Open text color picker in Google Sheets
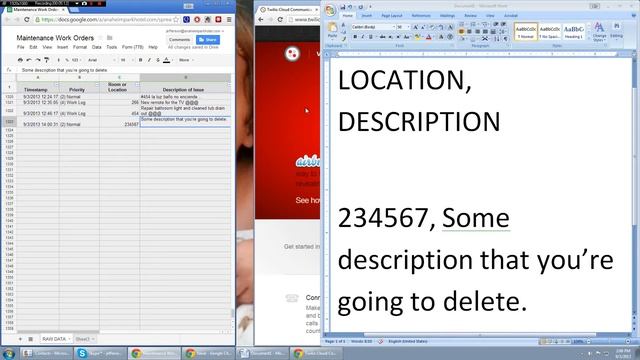Viewport: 640px width, 360px height. coord(167,60)
